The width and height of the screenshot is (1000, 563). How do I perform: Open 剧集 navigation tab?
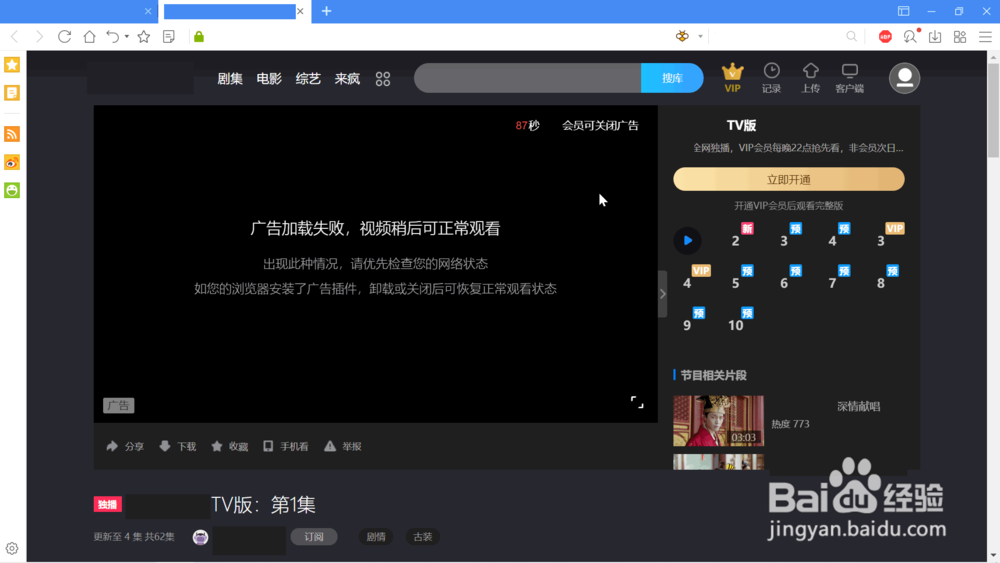pyautogui.click(x=230, y=78)
